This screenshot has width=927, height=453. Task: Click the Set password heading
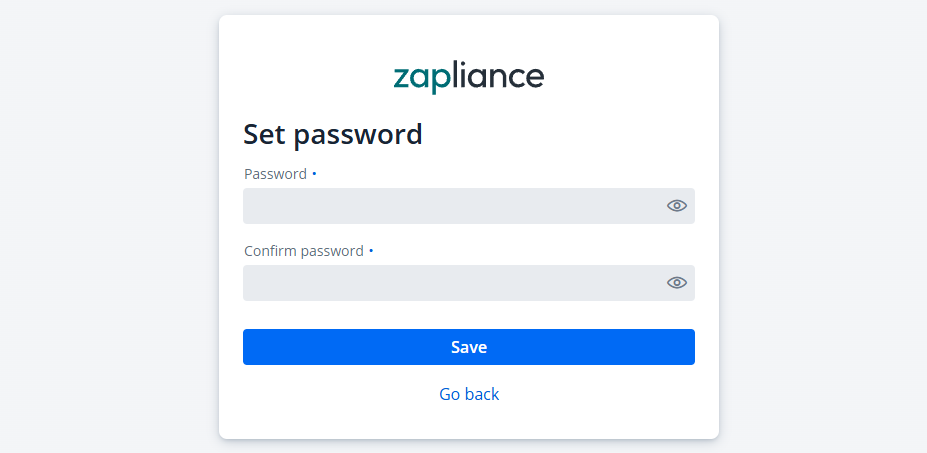[x=333, y=134]
